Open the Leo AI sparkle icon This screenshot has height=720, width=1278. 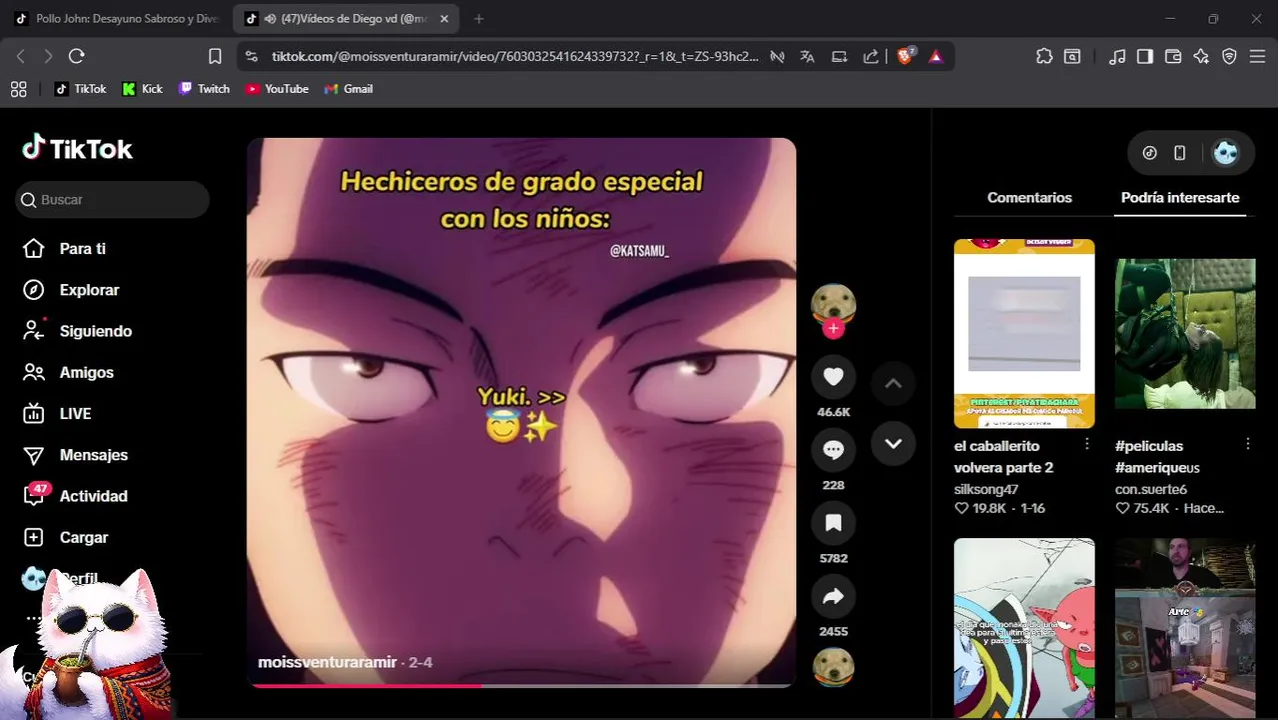[x=1201, y=57]
